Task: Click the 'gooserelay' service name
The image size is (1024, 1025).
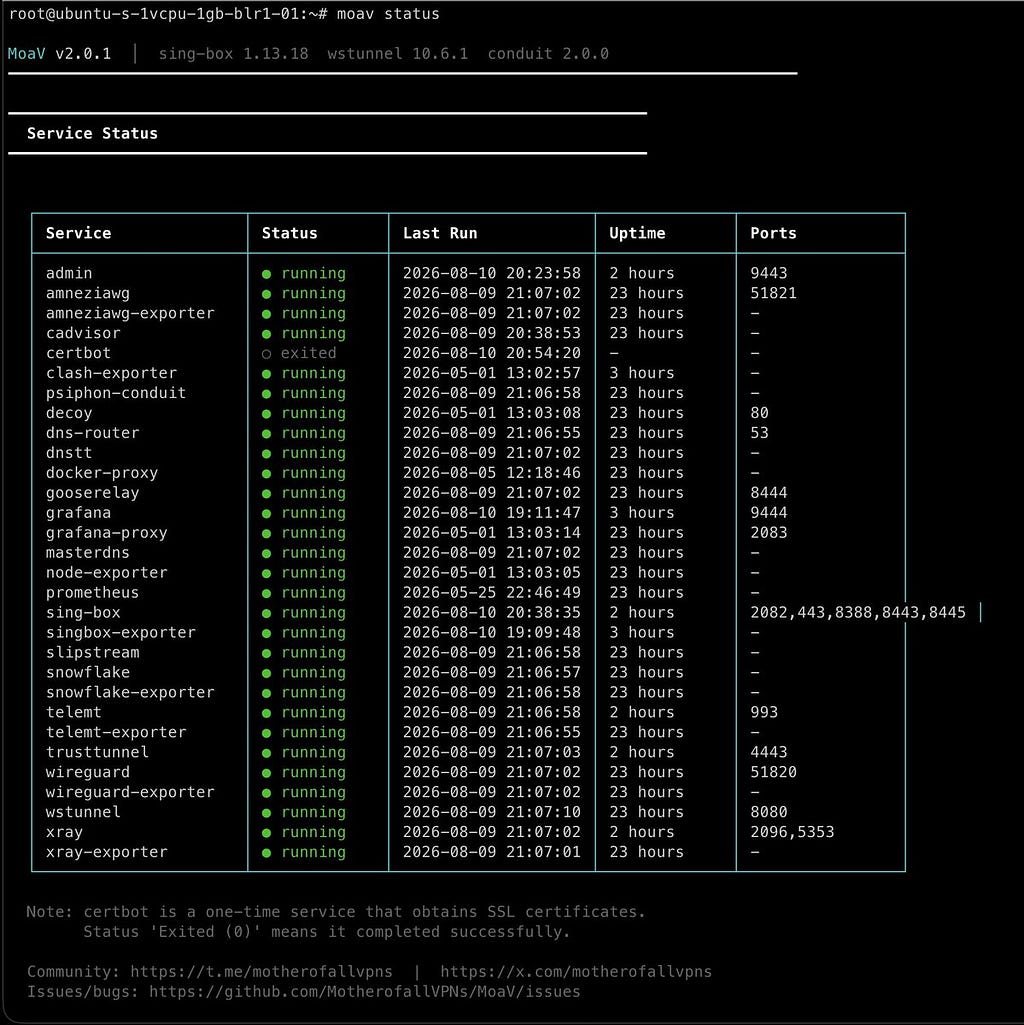Action: pyautogui.click(x=92, y=493)
